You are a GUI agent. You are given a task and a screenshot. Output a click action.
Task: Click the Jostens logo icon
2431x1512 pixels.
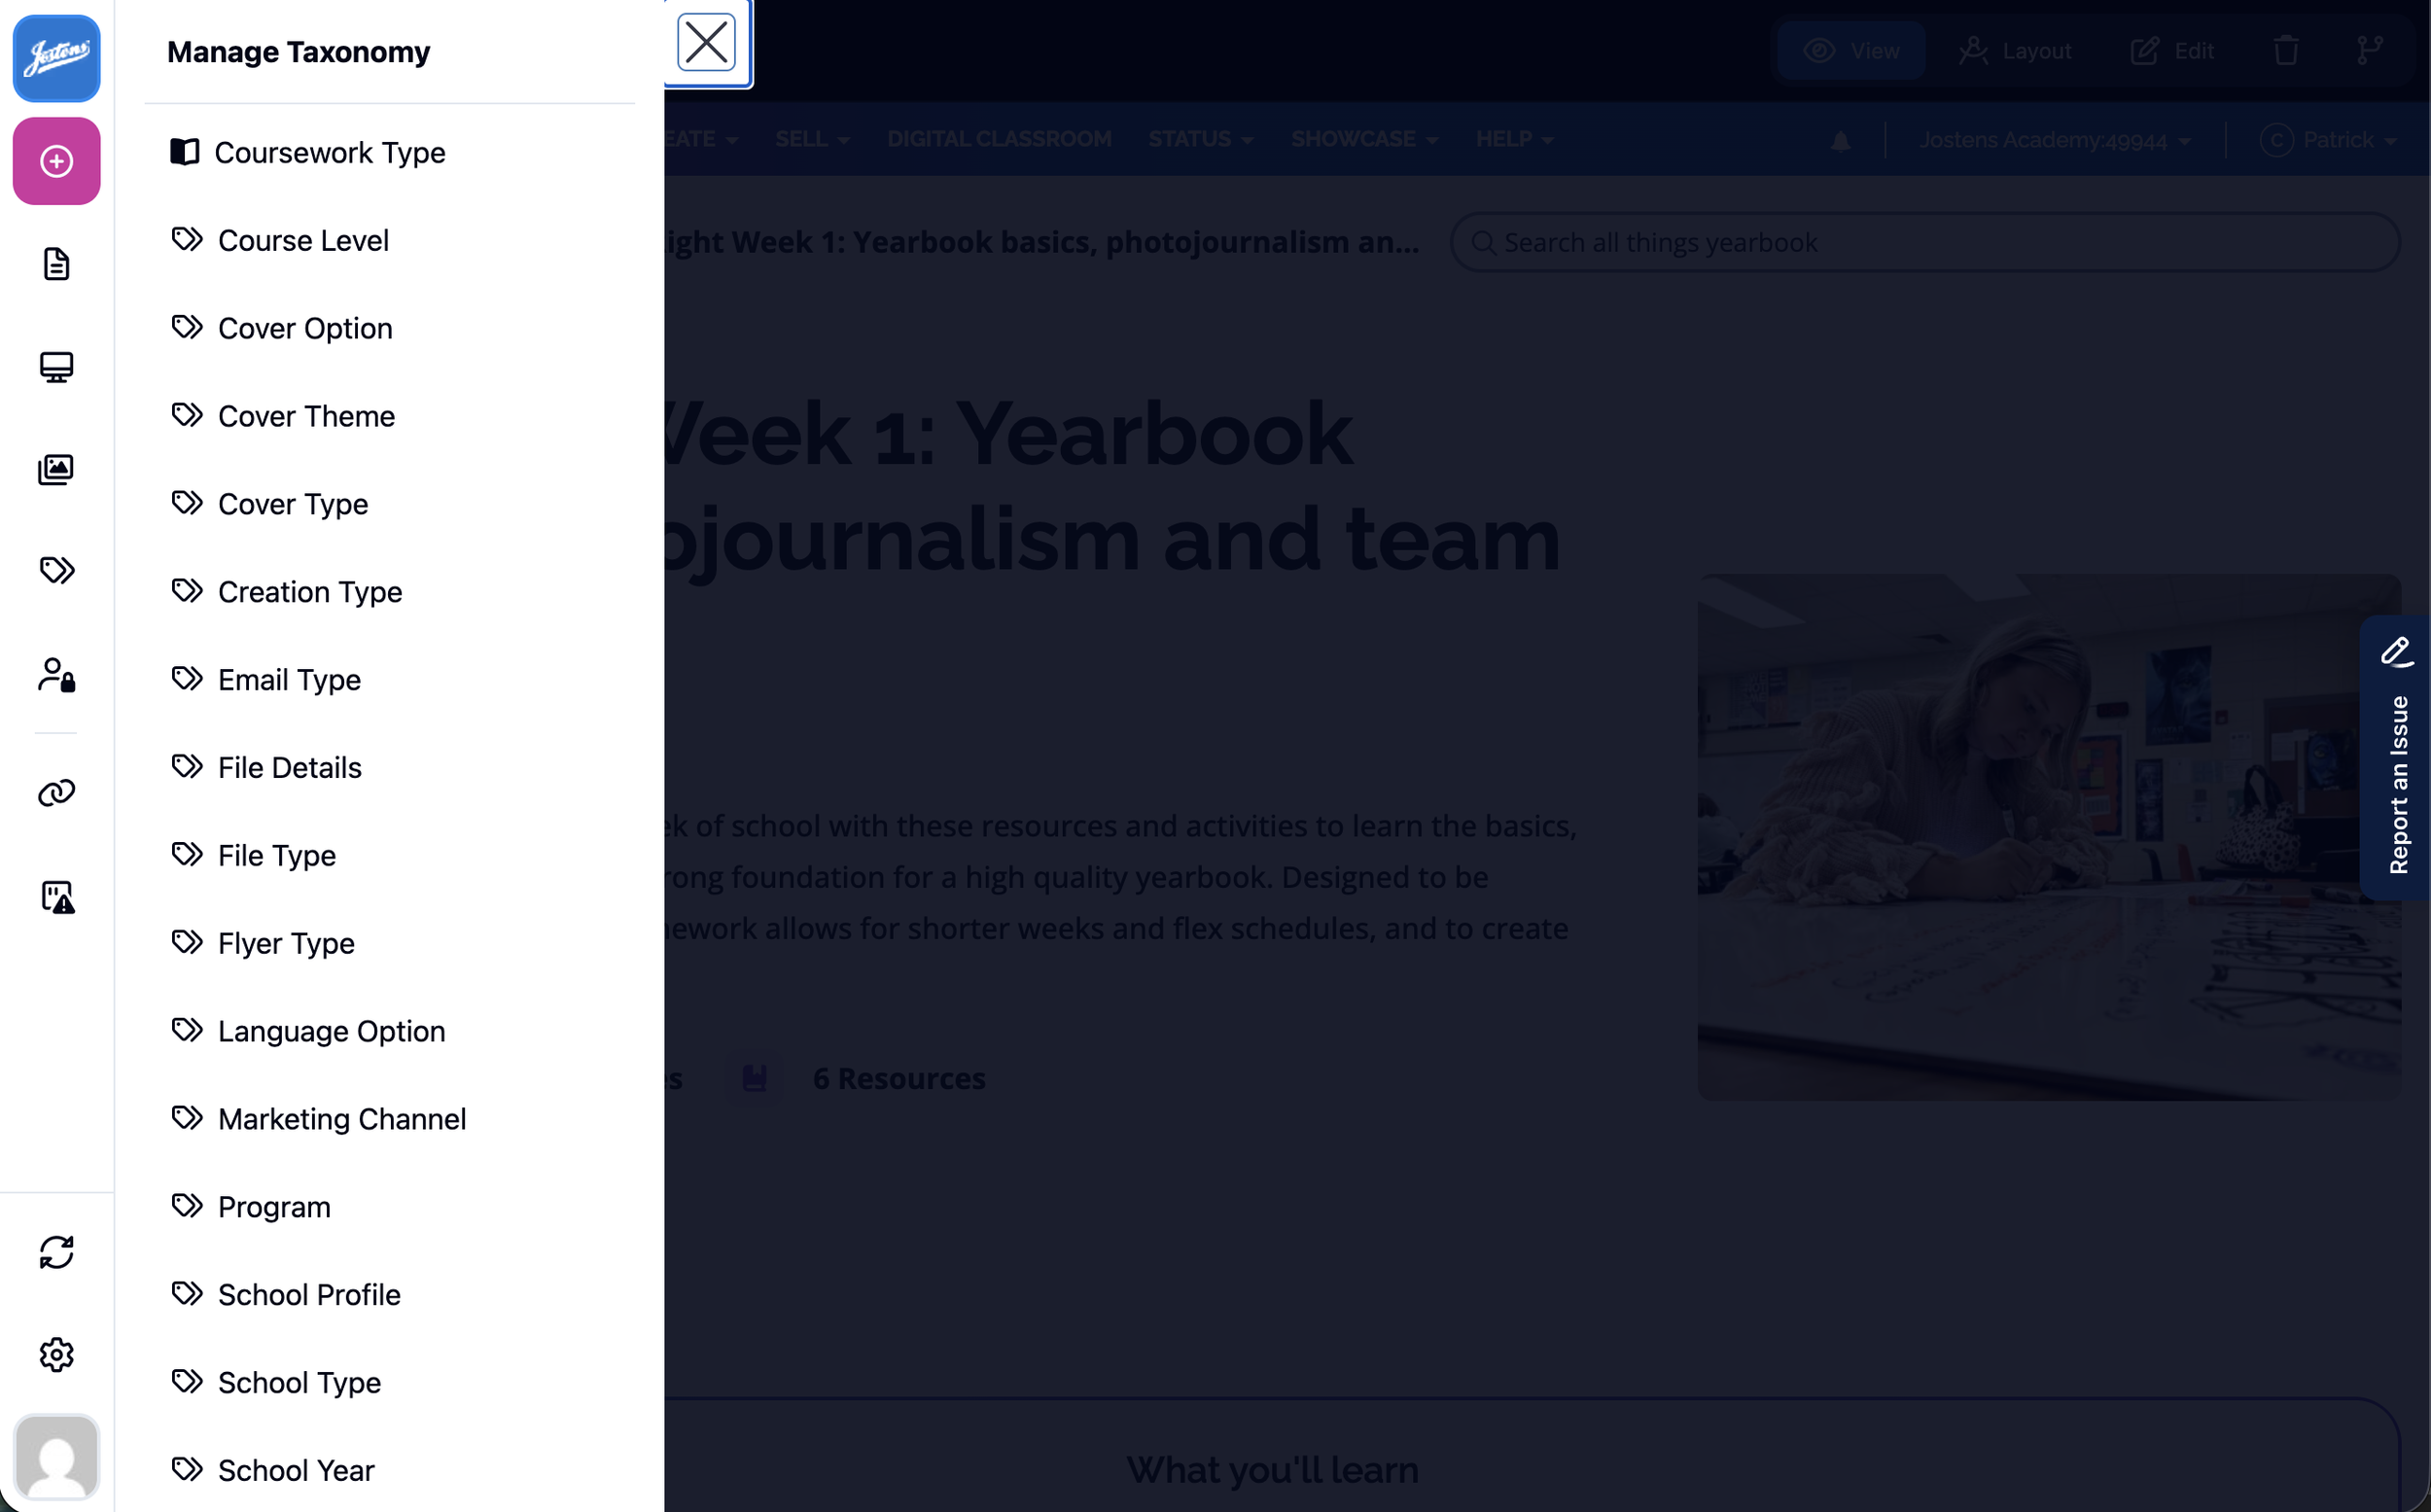[x=56, y=58]
